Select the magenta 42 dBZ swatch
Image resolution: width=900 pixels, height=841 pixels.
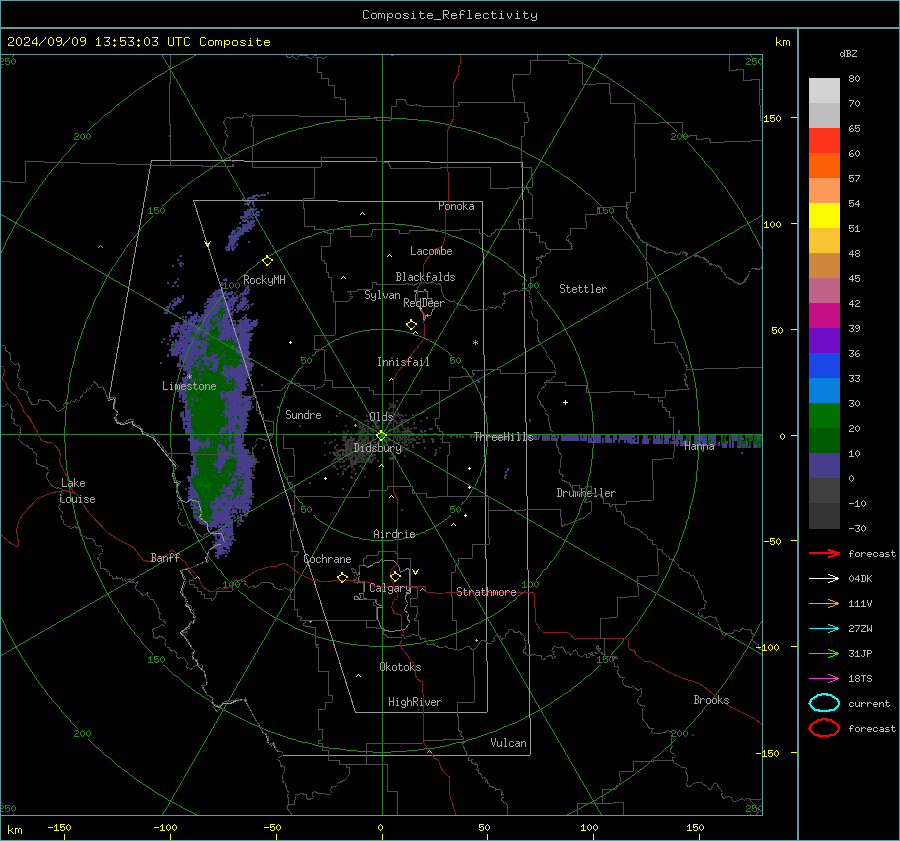[824, 315]
